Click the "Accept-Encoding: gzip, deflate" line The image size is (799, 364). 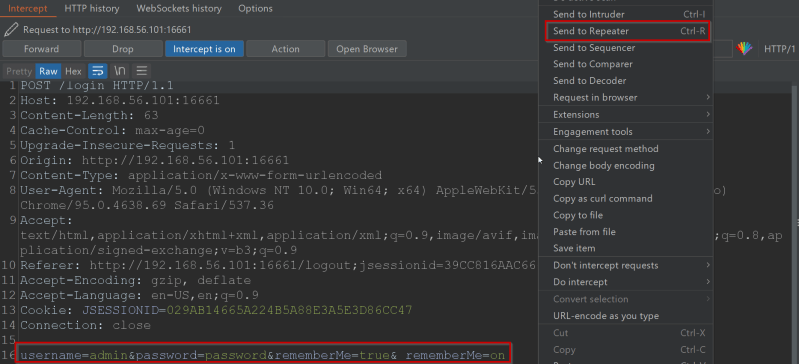point(135,280)
